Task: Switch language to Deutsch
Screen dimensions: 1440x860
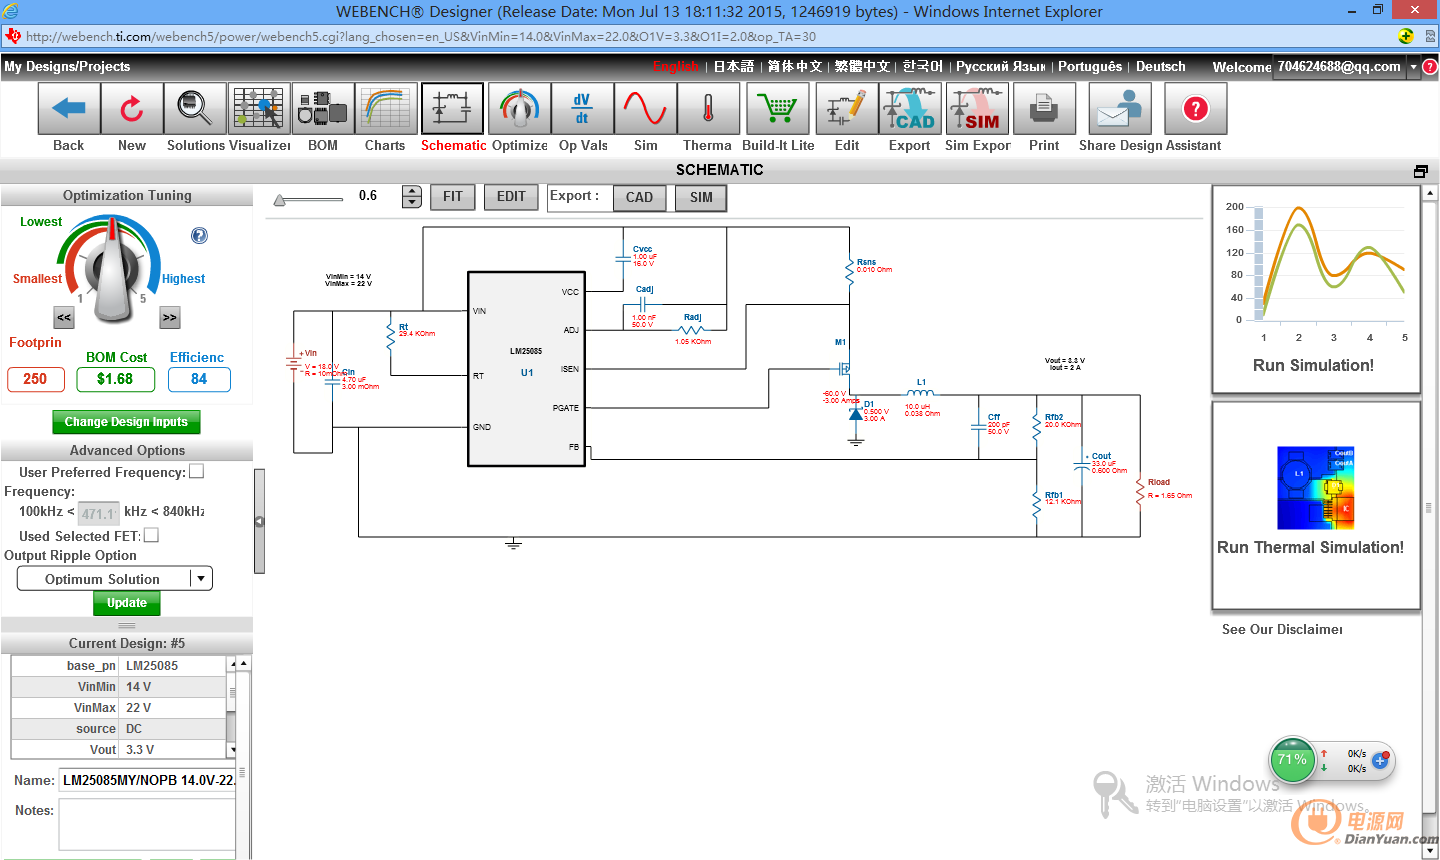Action: coord(1161,67)
